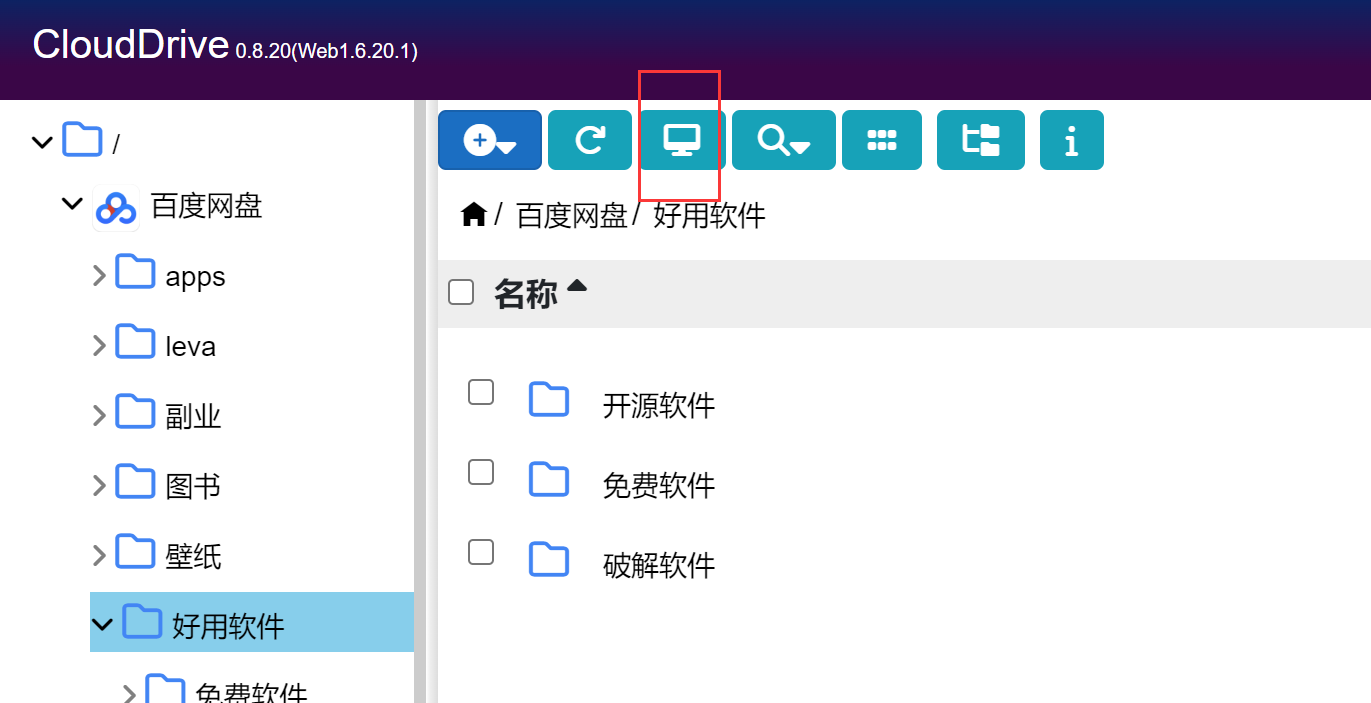Tick the checkbox for 破解软件
1371x703 pixels.
480,551
